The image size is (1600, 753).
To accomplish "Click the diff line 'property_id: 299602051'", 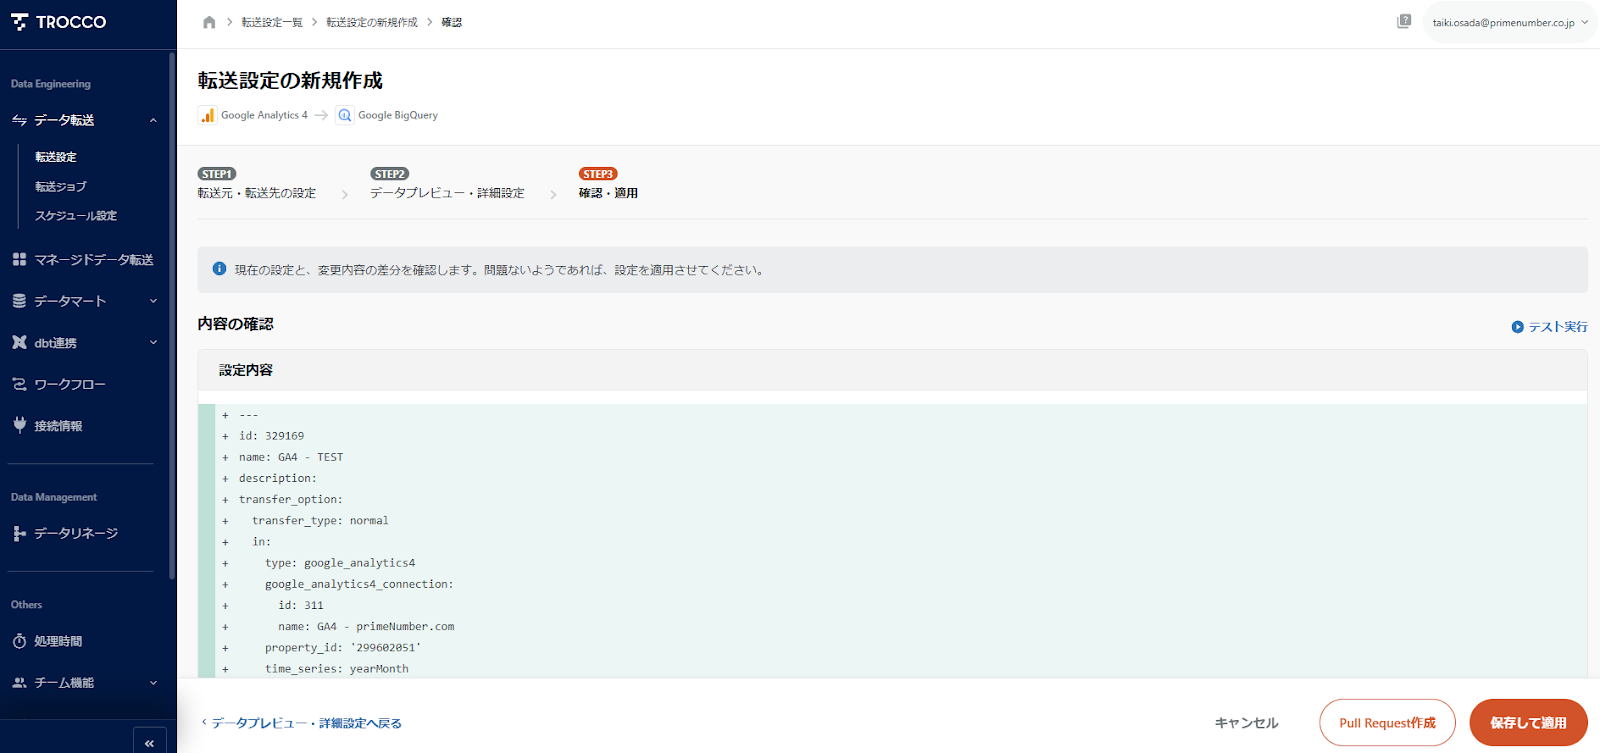I will coord(343,648).
